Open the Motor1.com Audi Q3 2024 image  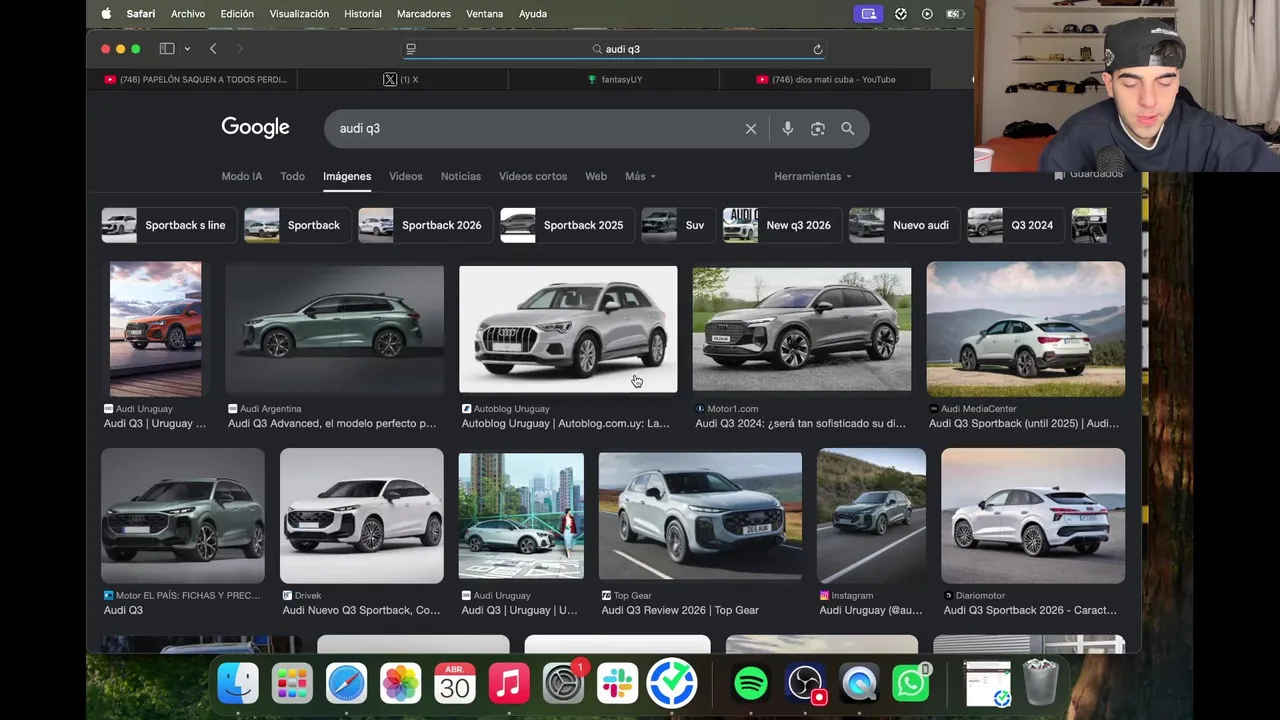click(x=802, y=328)
